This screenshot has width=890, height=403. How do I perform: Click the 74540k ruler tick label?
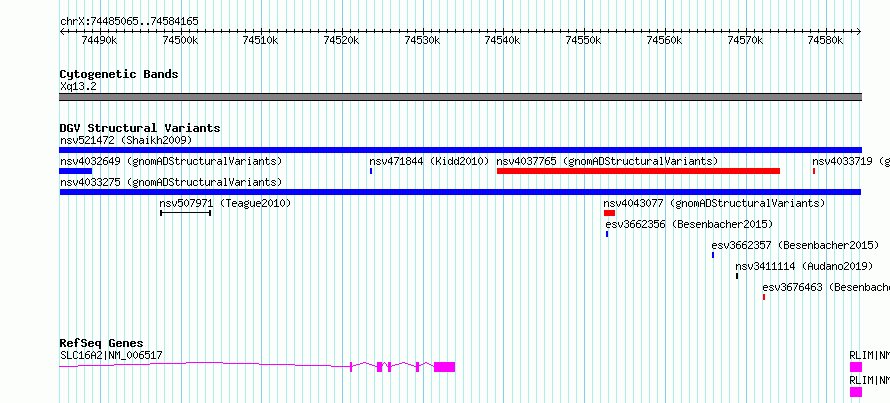pos(503,40)
